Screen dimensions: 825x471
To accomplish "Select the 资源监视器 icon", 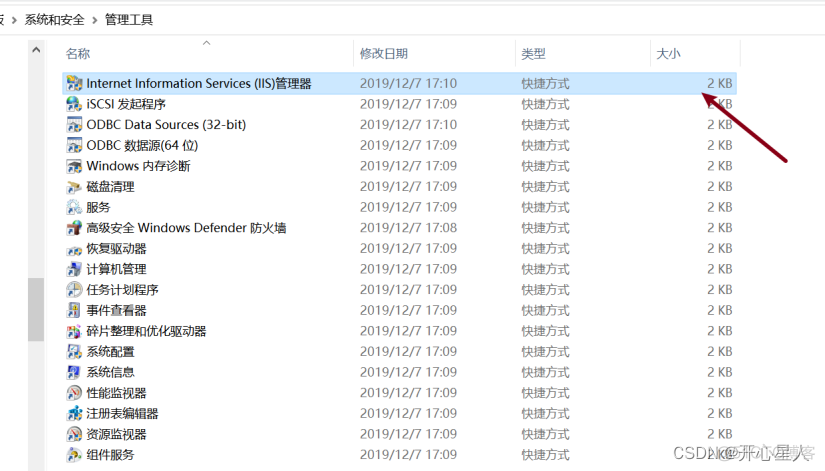I will [74, 434].
